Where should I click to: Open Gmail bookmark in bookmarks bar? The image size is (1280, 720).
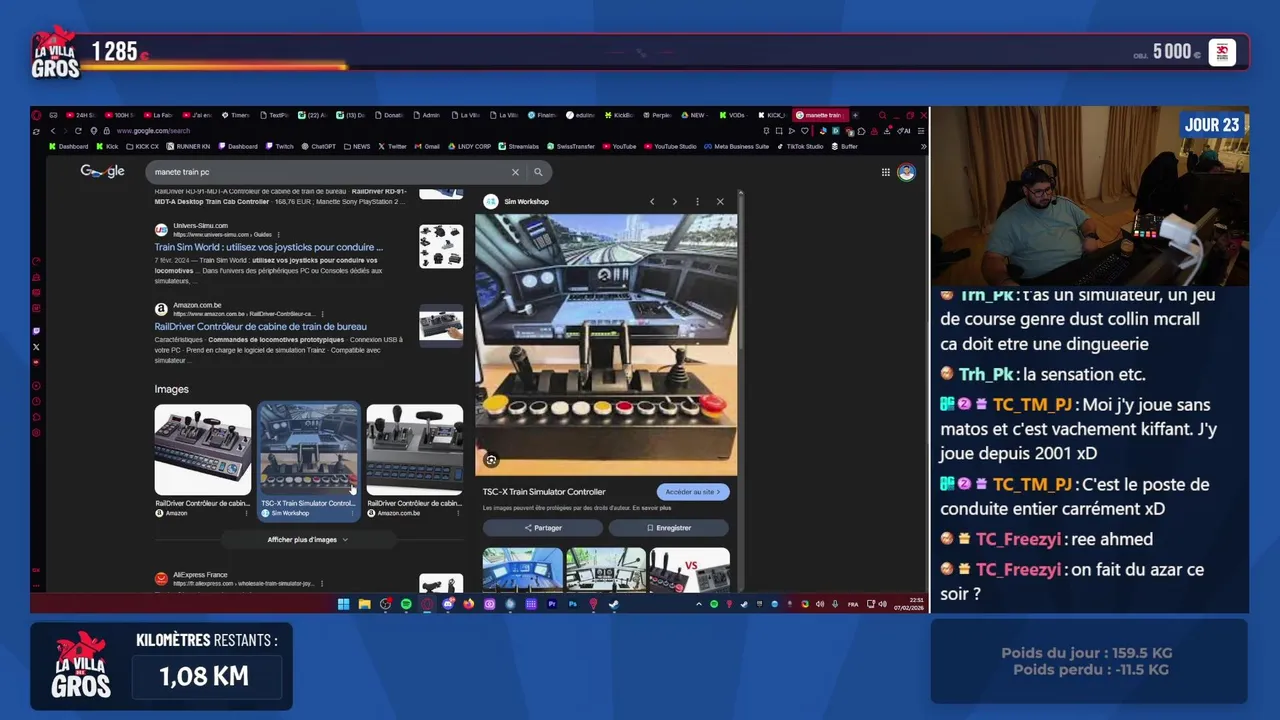pyautogui.click(x=427, y=146)
